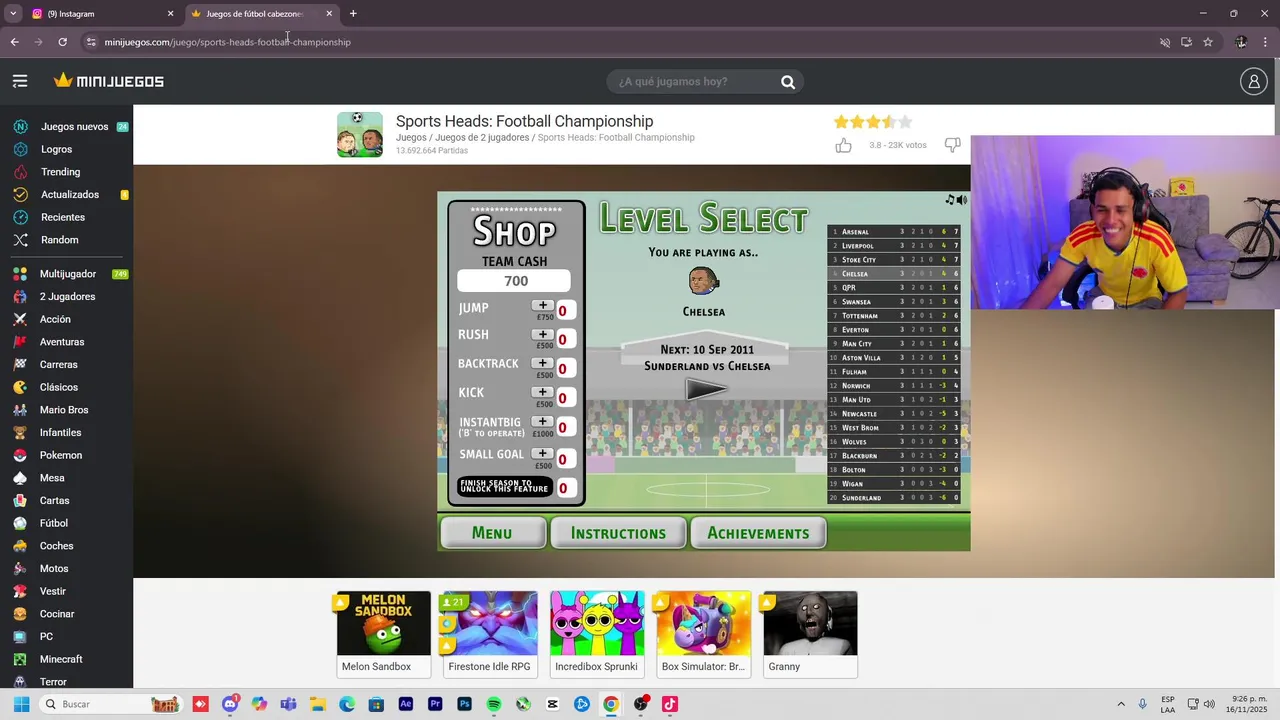1280x720 pixels.
Task: Click the thumbs-up like icon
Action: (x=844, y=145)
